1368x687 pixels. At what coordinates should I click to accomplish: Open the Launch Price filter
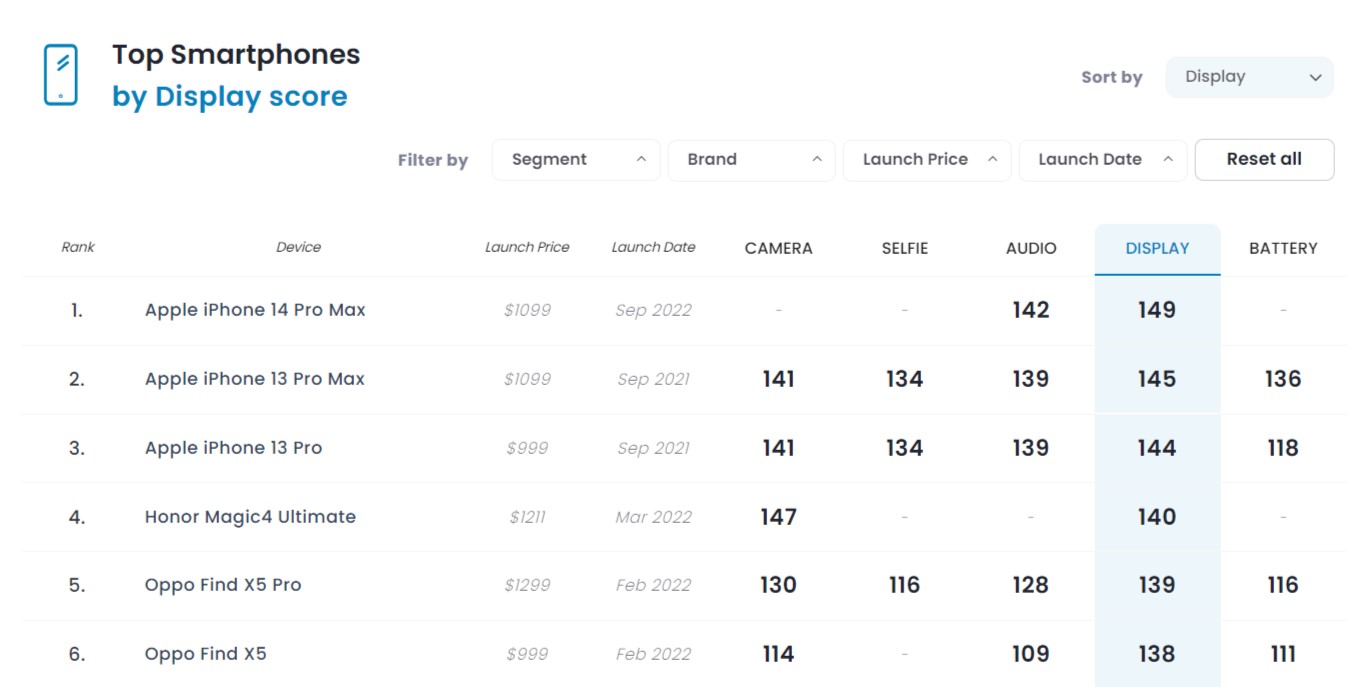(x=927, y=160)
